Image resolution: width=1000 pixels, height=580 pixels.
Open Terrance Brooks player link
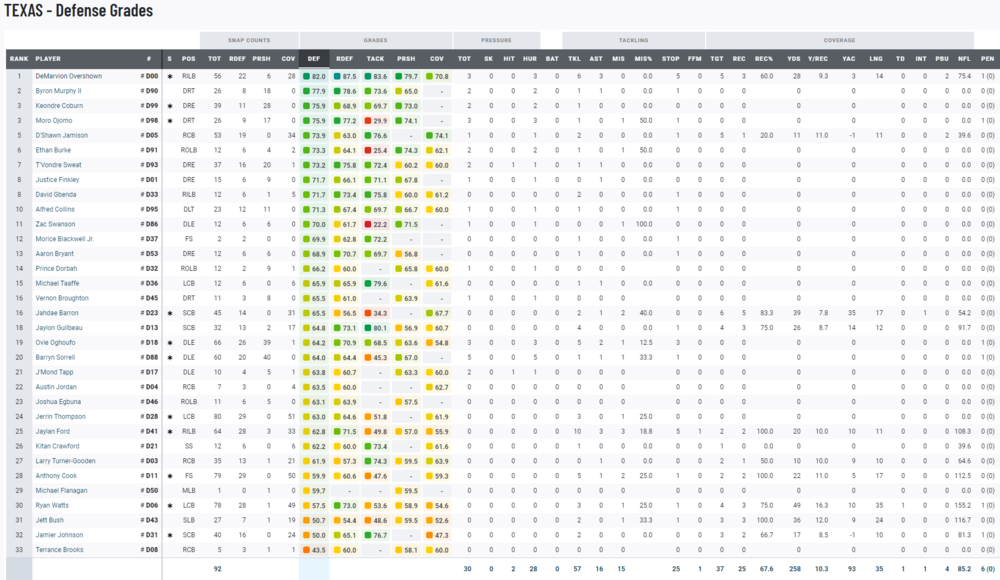[x=57, y=550]
